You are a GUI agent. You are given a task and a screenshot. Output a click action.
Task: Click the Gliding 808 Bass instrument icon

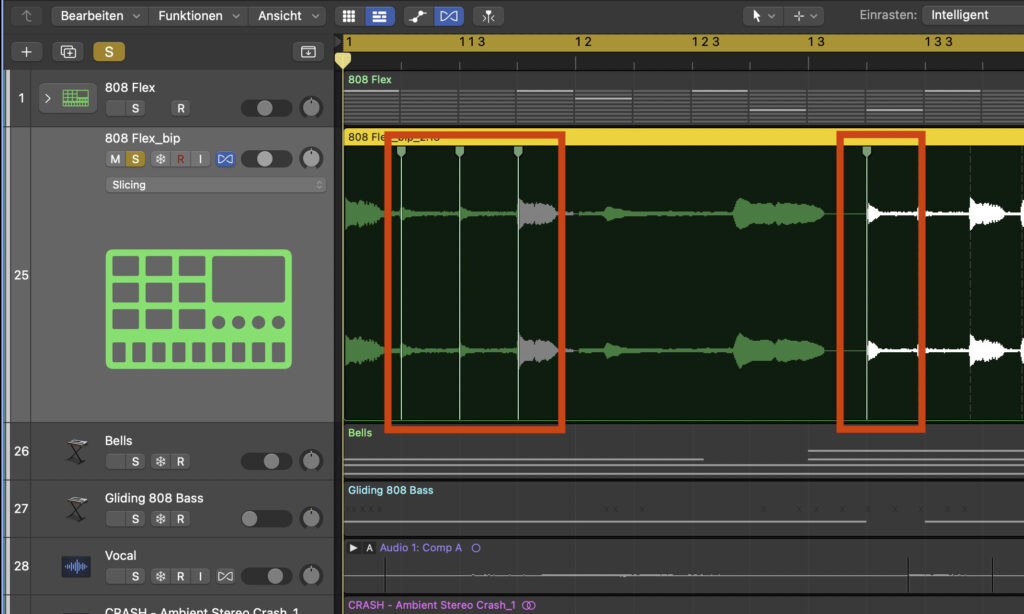click(x=76, y=509)
